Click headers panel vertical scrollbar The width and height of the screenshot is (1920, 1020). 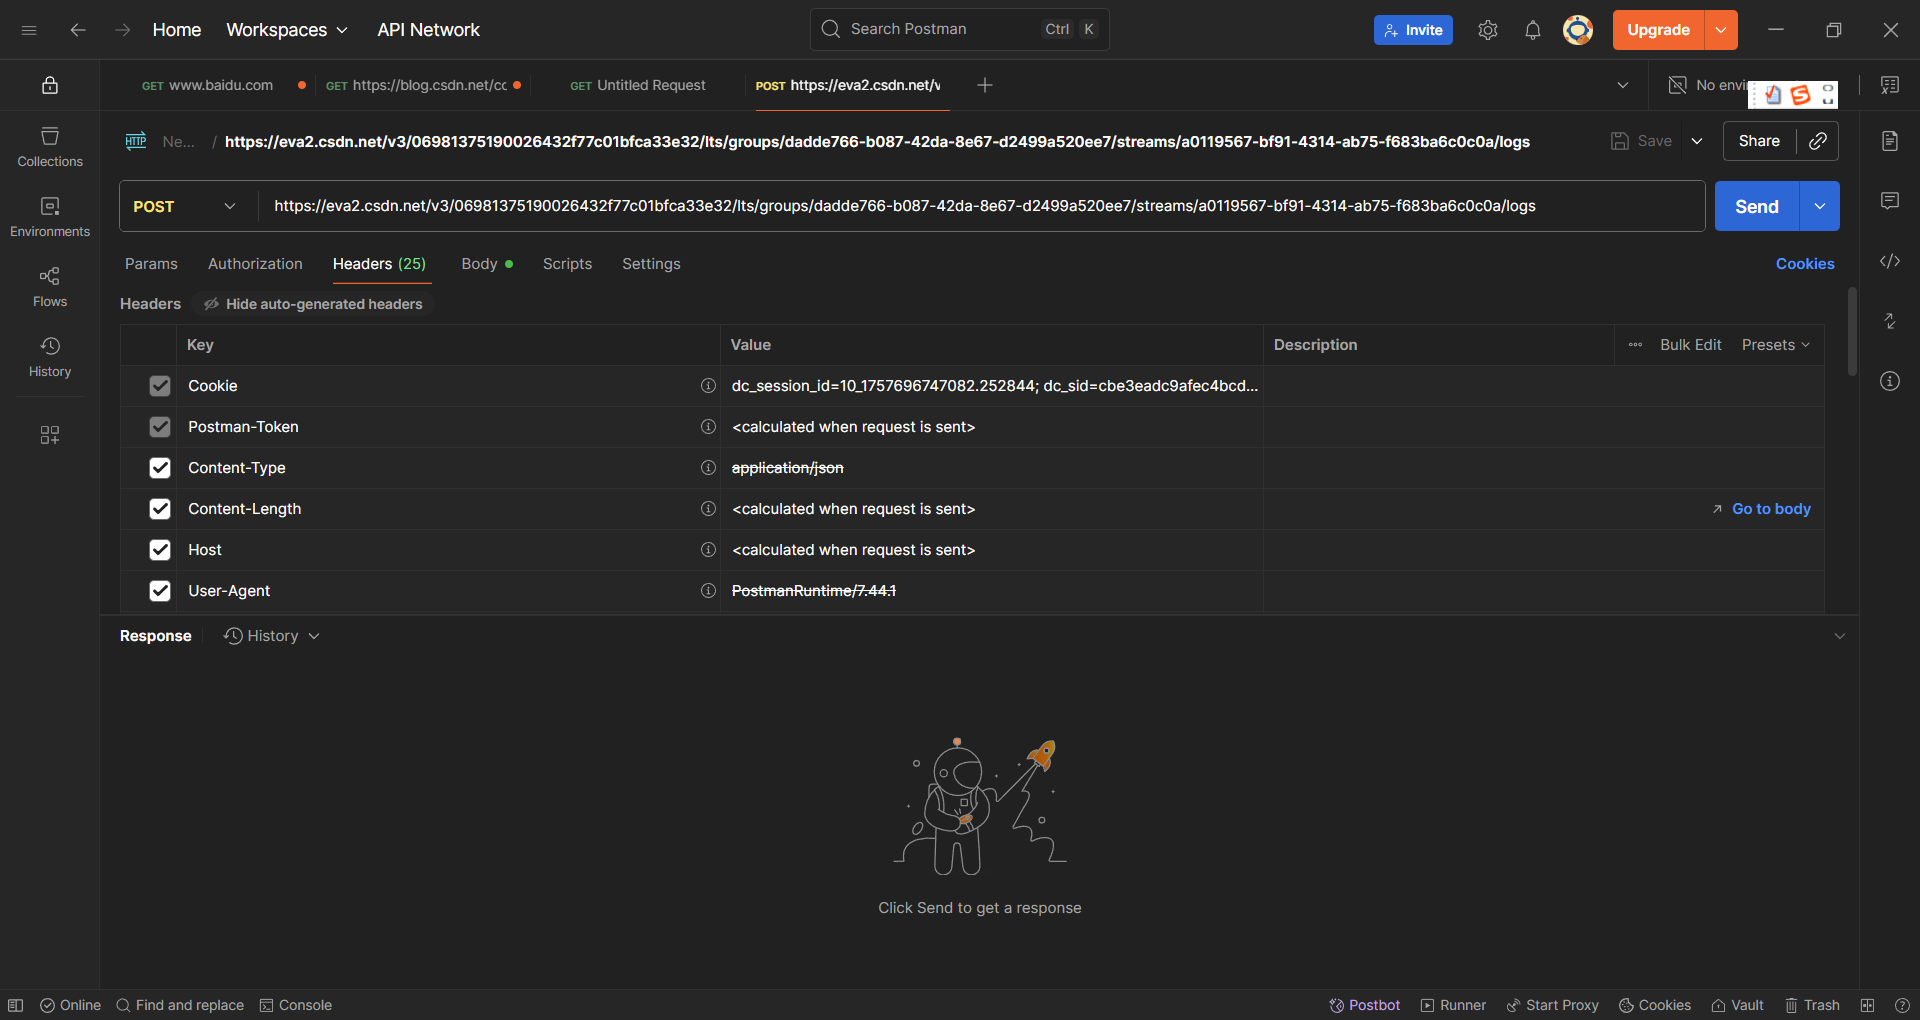click(1852, 332)
